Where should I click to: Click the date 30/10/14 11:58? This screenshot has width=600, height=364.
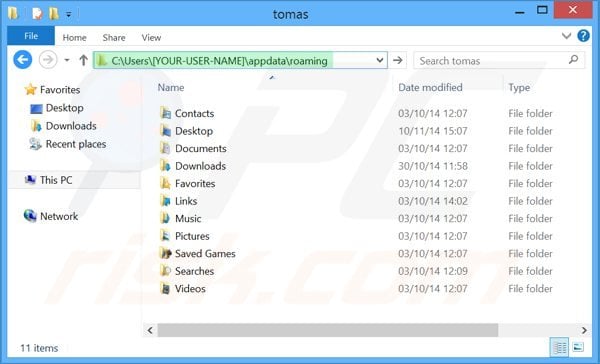point(433,166)
